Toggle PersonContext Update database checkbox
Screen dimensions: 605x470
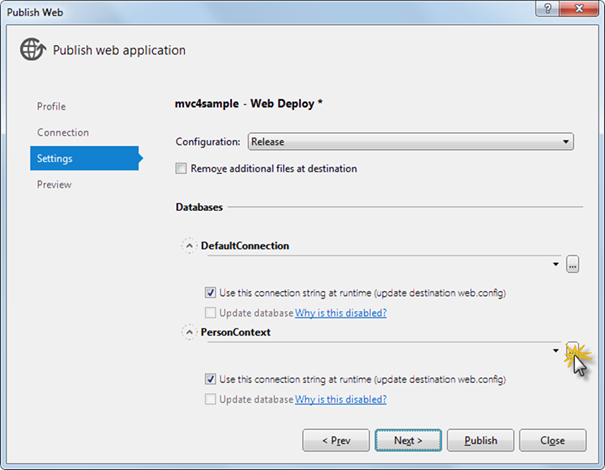[x=210, y=399]
